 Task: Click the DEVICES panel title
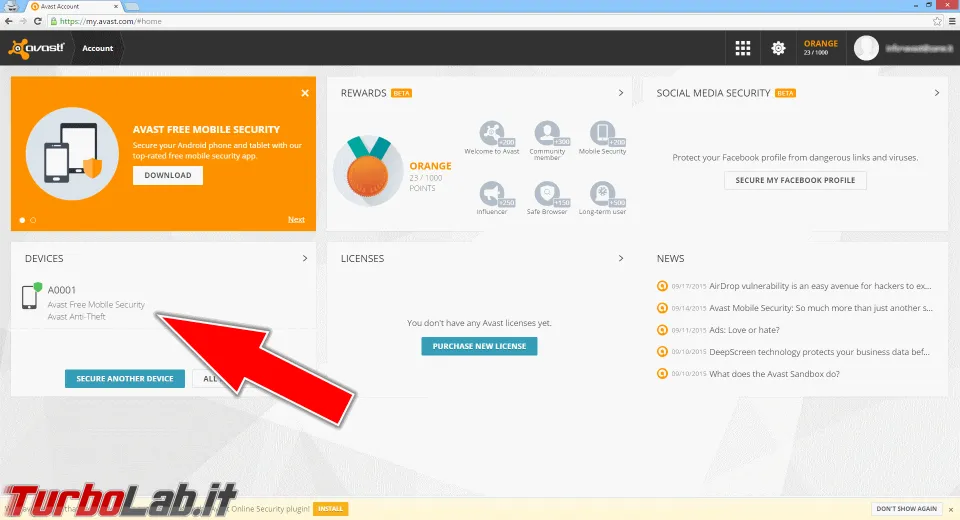pyautogui.click(x=44, y=258)
